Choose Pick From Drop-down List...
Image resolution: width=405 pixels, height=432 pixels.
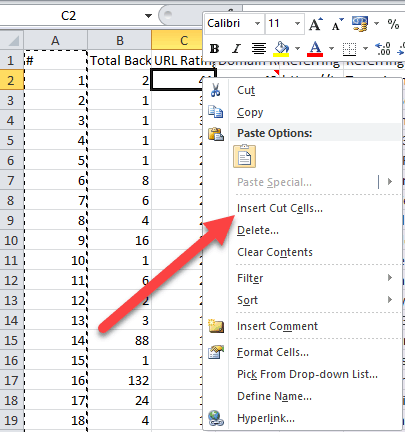point(307,374)
